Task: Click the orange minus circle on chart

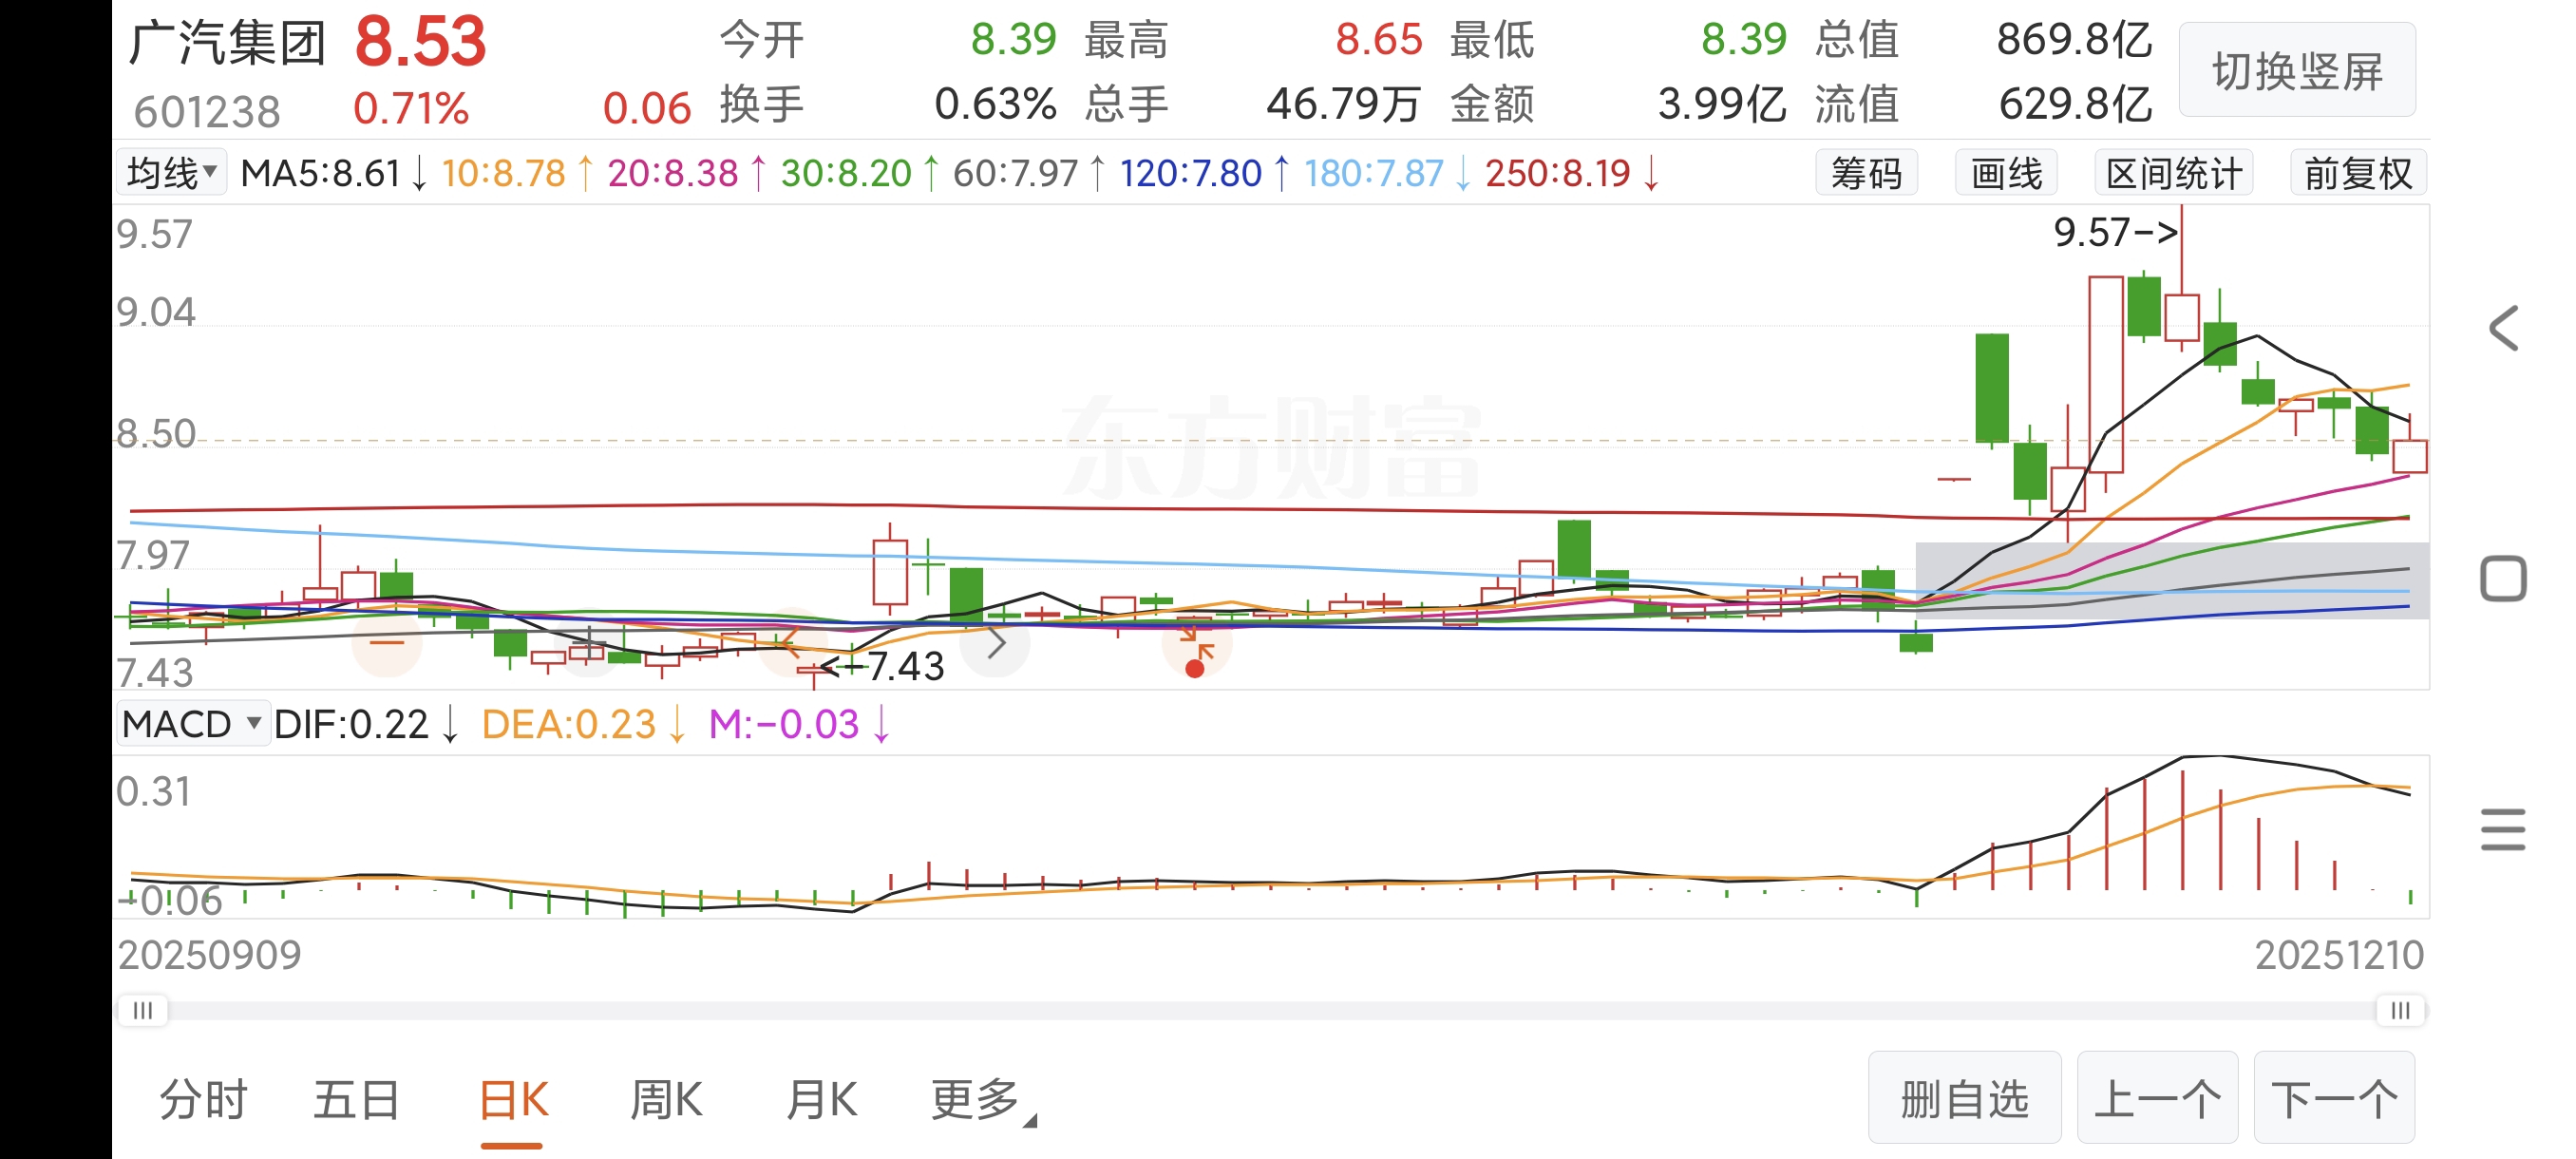Action: 387,642
